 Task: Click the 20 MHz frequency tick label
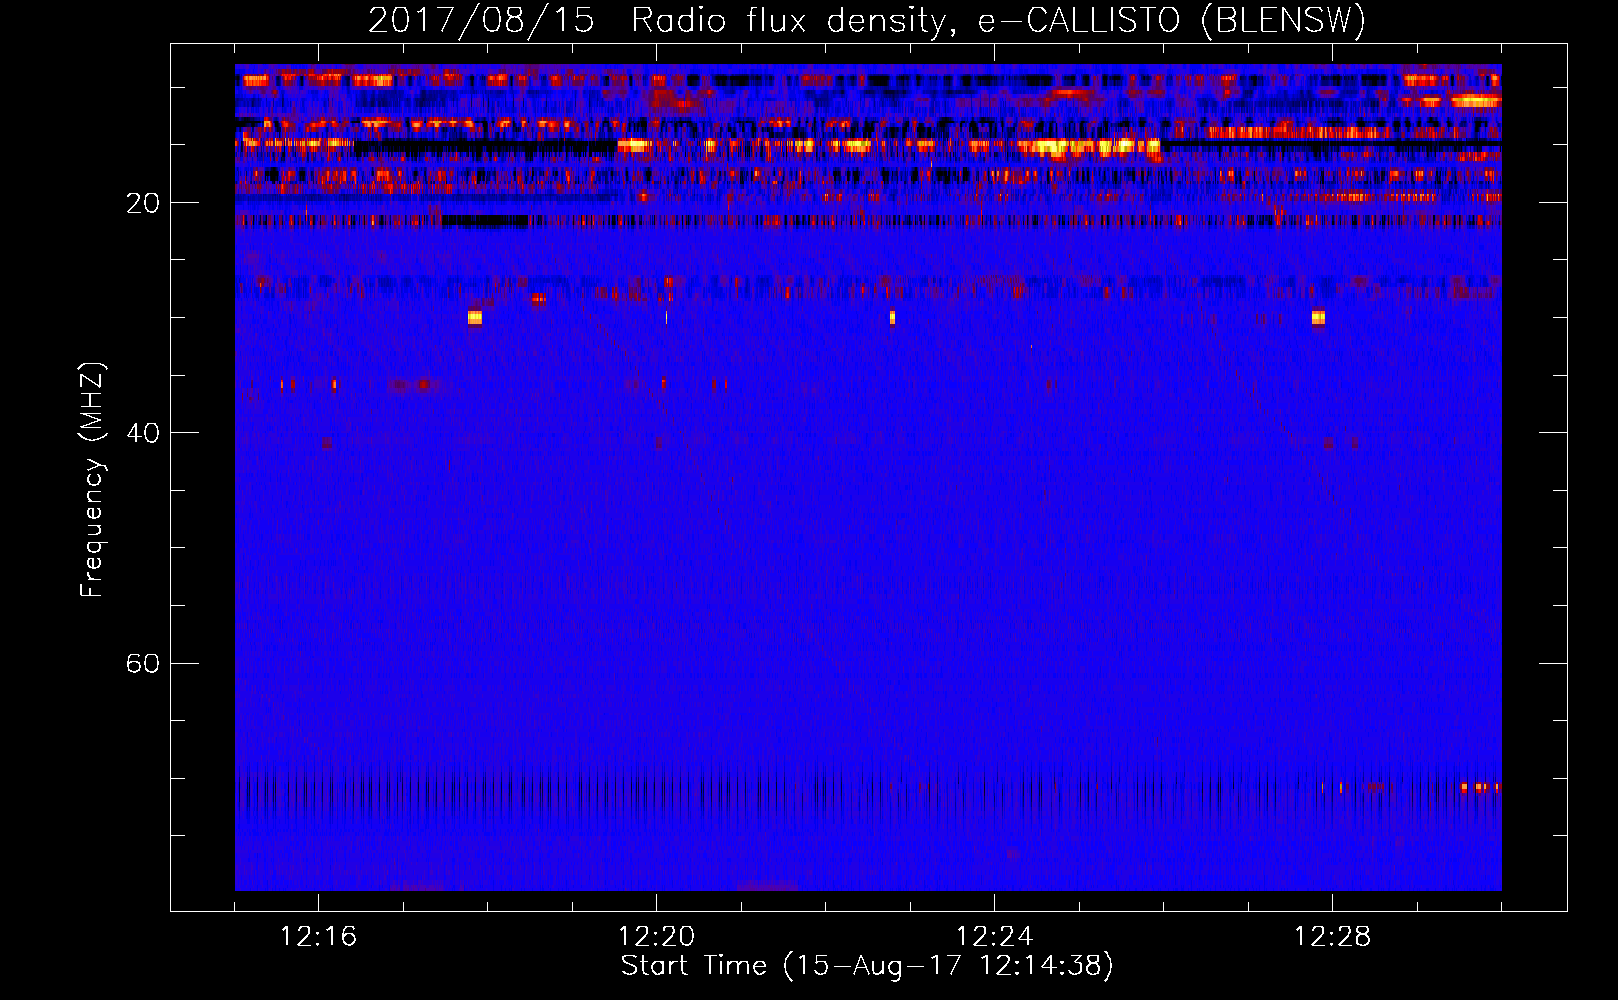(x=143, y=203)
